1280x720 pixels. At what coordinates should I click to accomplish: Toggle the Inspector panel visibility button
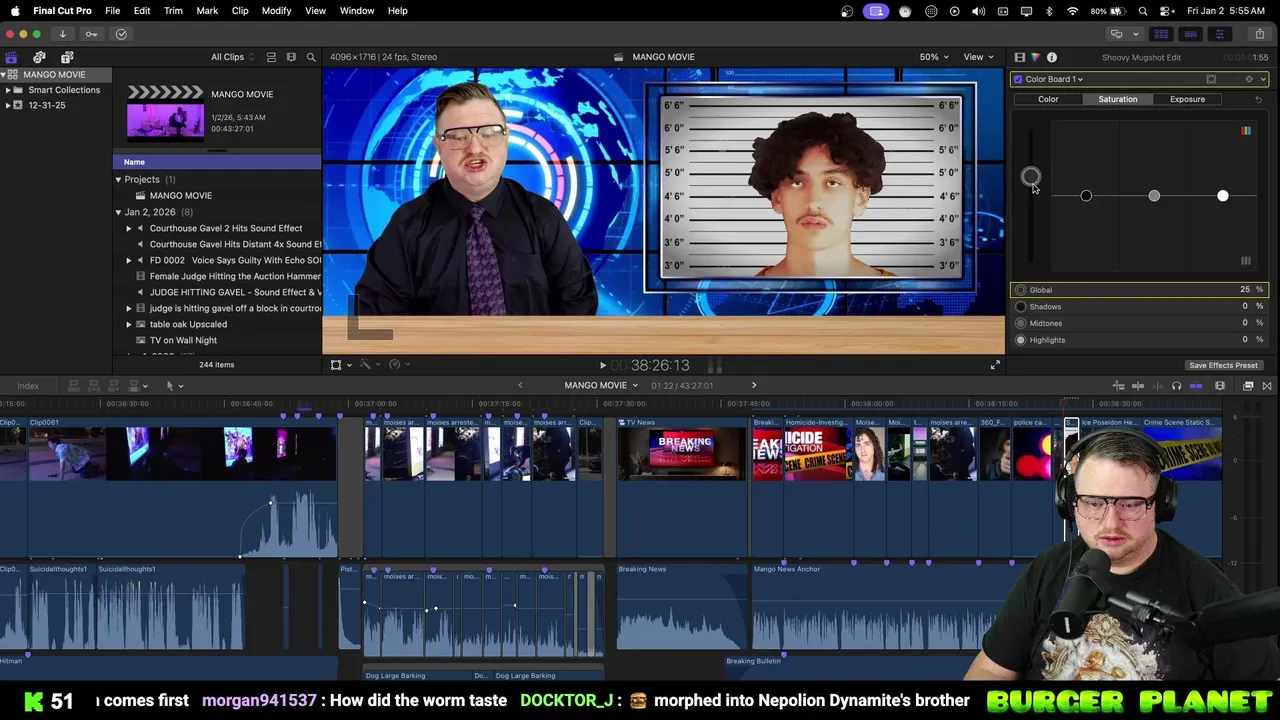(x=1219, y=34)
